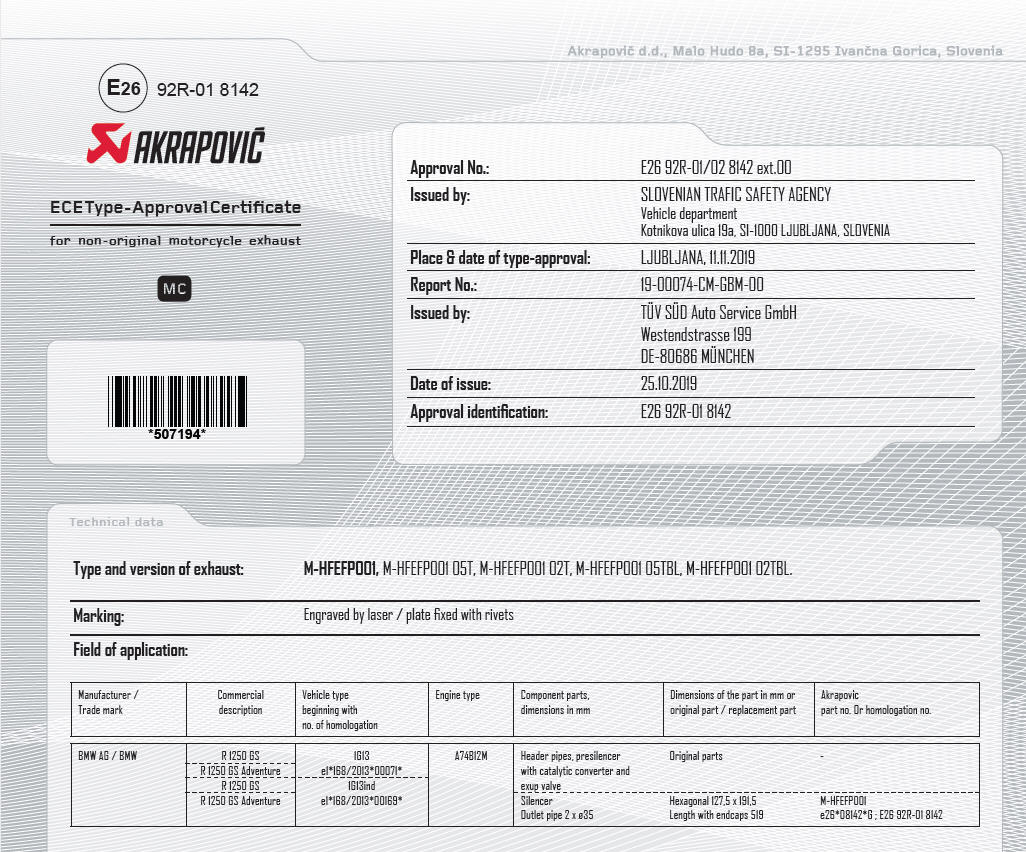Click 'Vehicle type beginning with' column header
The height and width of the screenshot is (852, 1026).
340,710
